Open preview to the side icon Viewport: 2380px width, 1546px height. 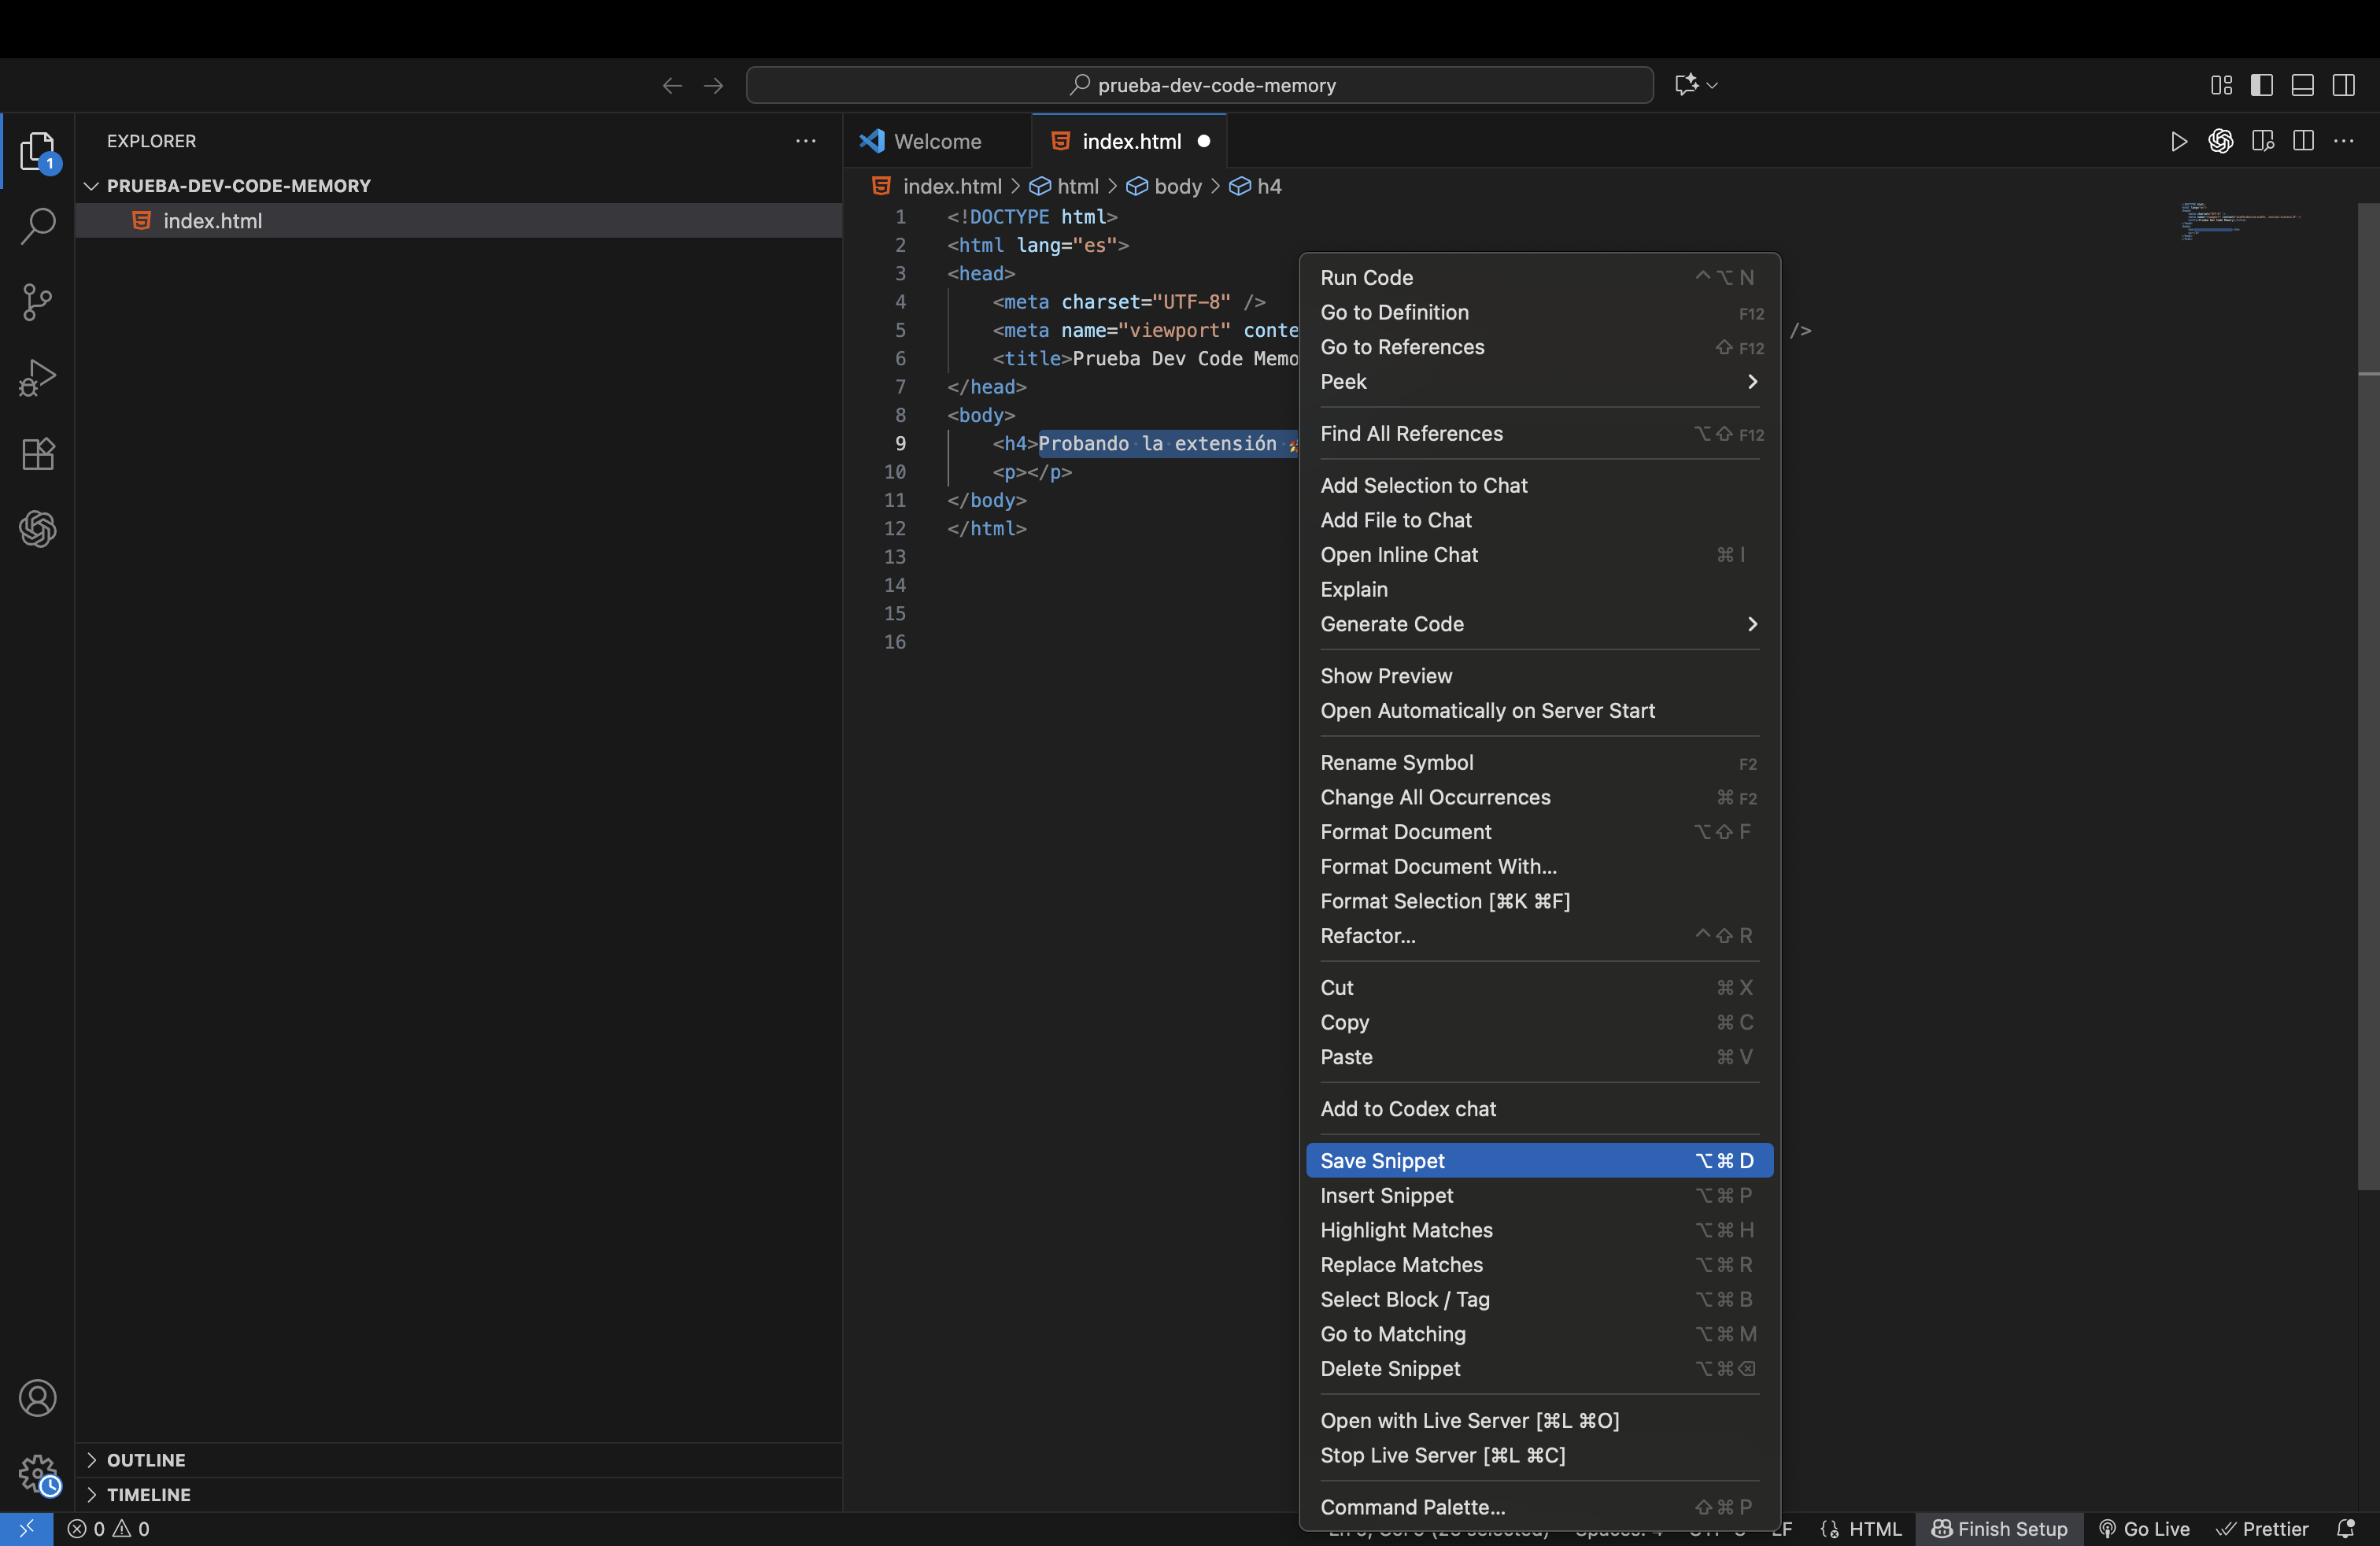click(x=2262, y=141)
